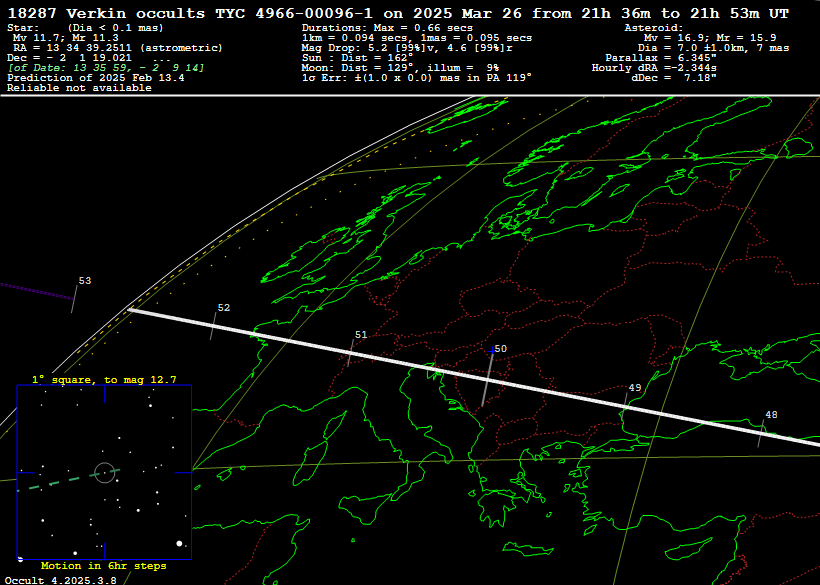Click 'dDec = 7.18"' line
820x585 pixels.
(674, 78)
